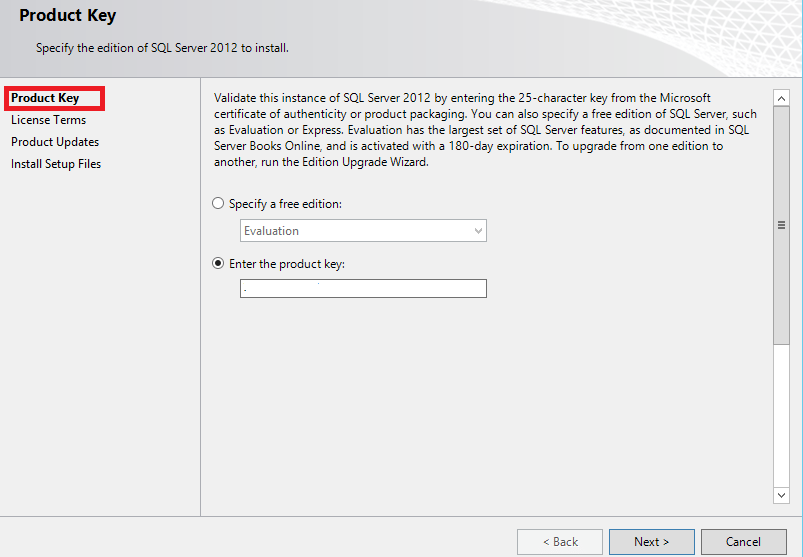Focus the product key text field

[363, 289]
